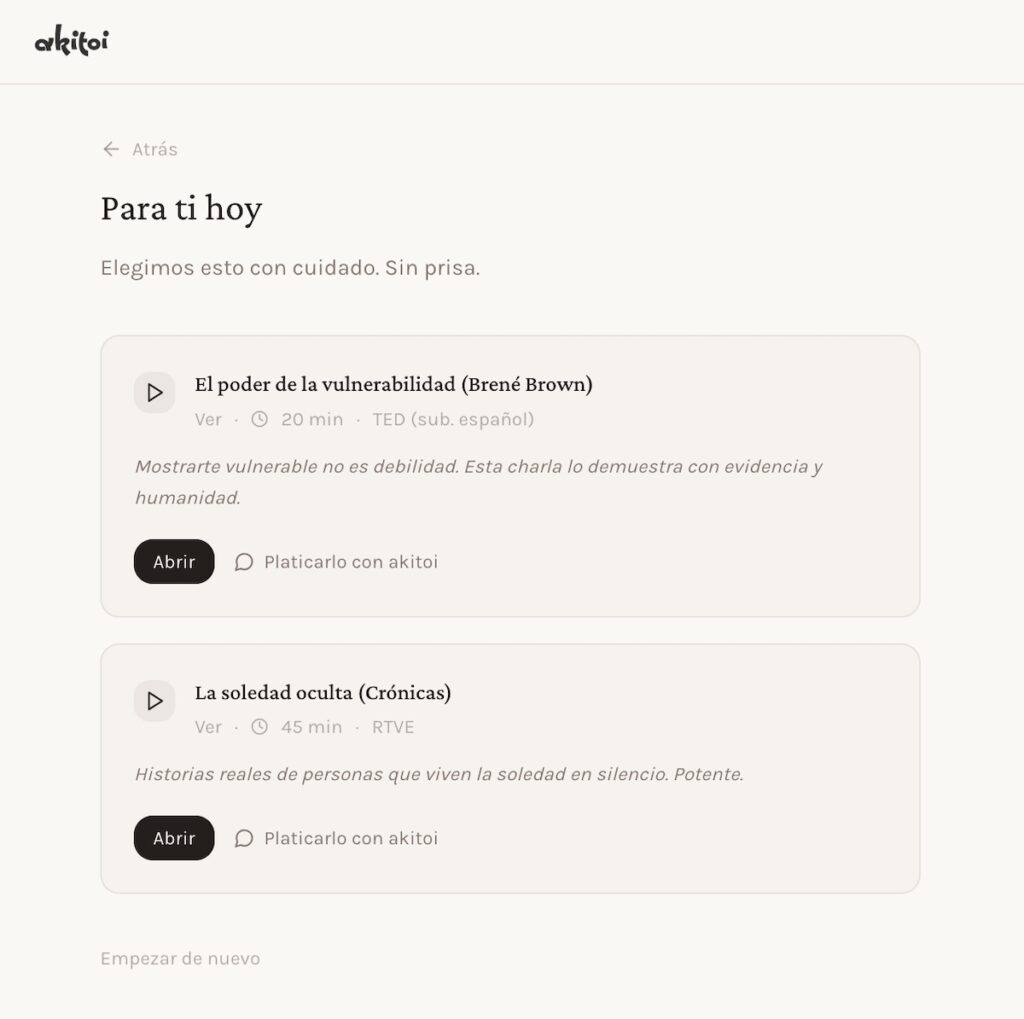Click the play icon on the Brené Brown video card
Screen dimensions: 1024x1019
[x=154, y=392]
